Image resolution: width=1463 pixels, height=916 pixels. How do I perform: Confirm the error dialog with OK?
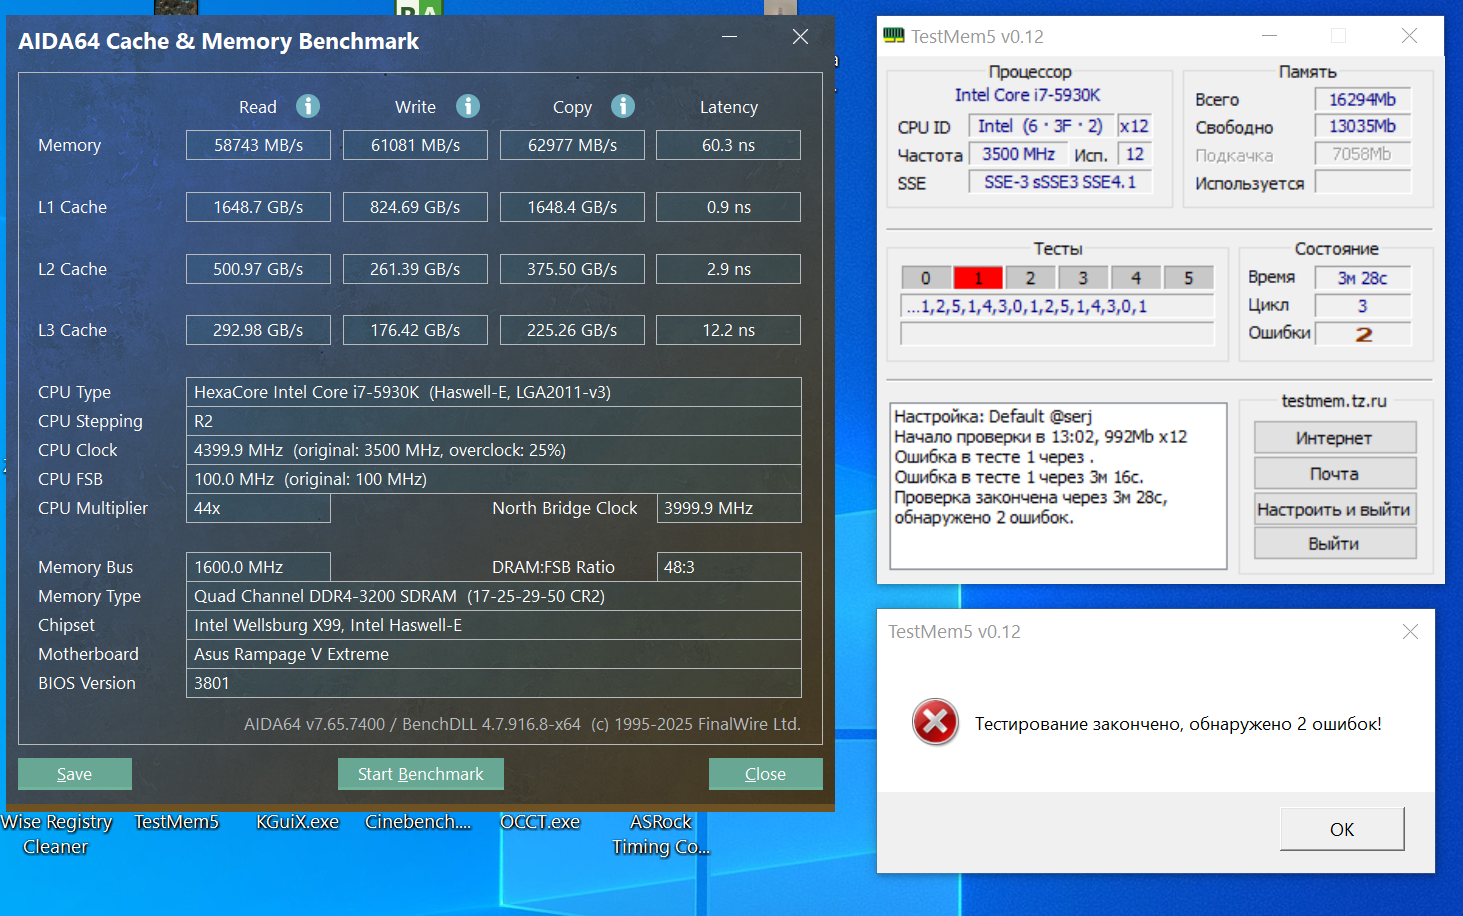pyautogui.click(x=1342, y=829)
